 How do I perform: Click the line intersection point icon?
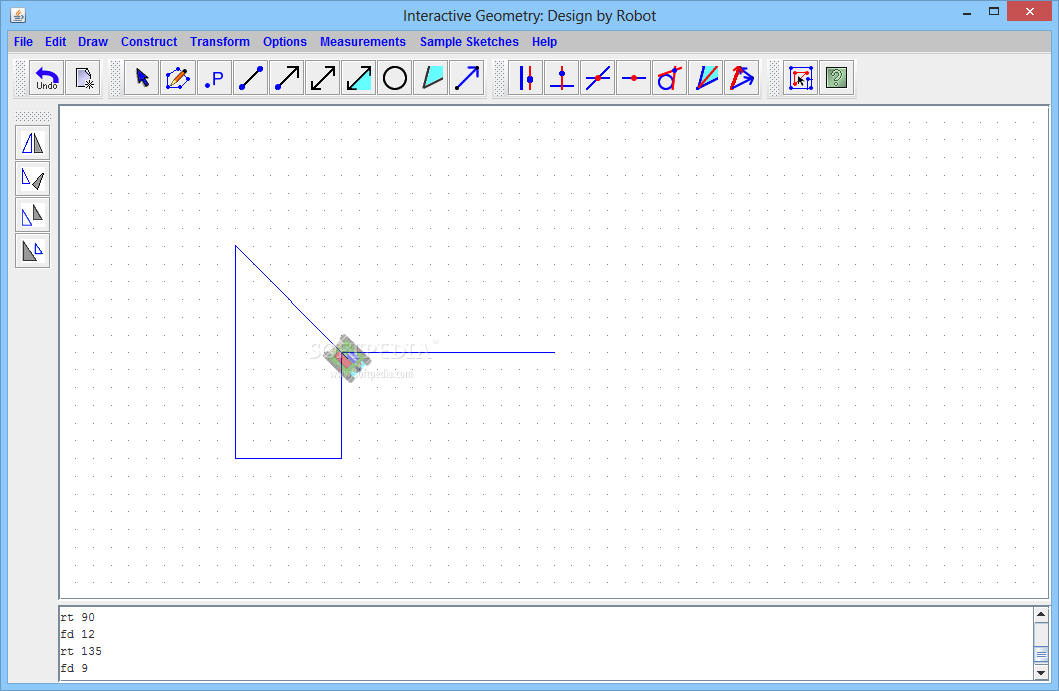[x=598, y=78]
